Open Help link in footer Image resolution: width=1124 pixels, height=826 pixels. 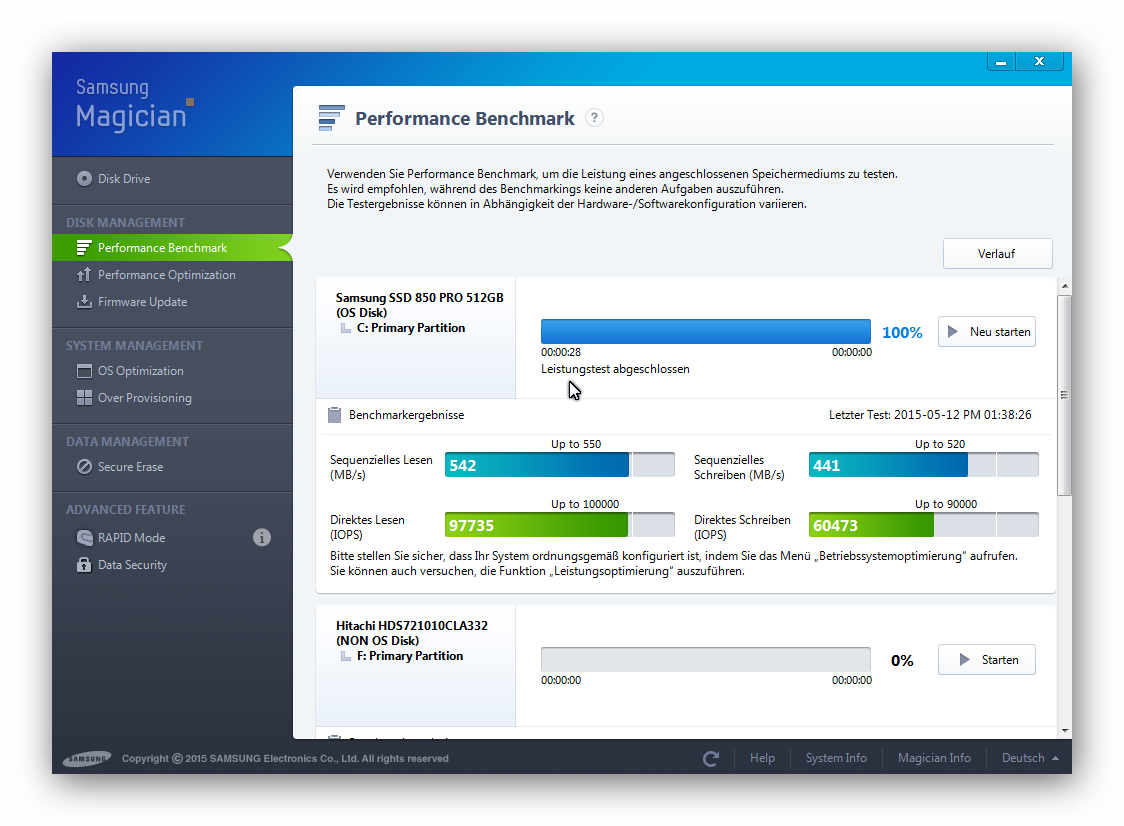(x=762, y=758)
